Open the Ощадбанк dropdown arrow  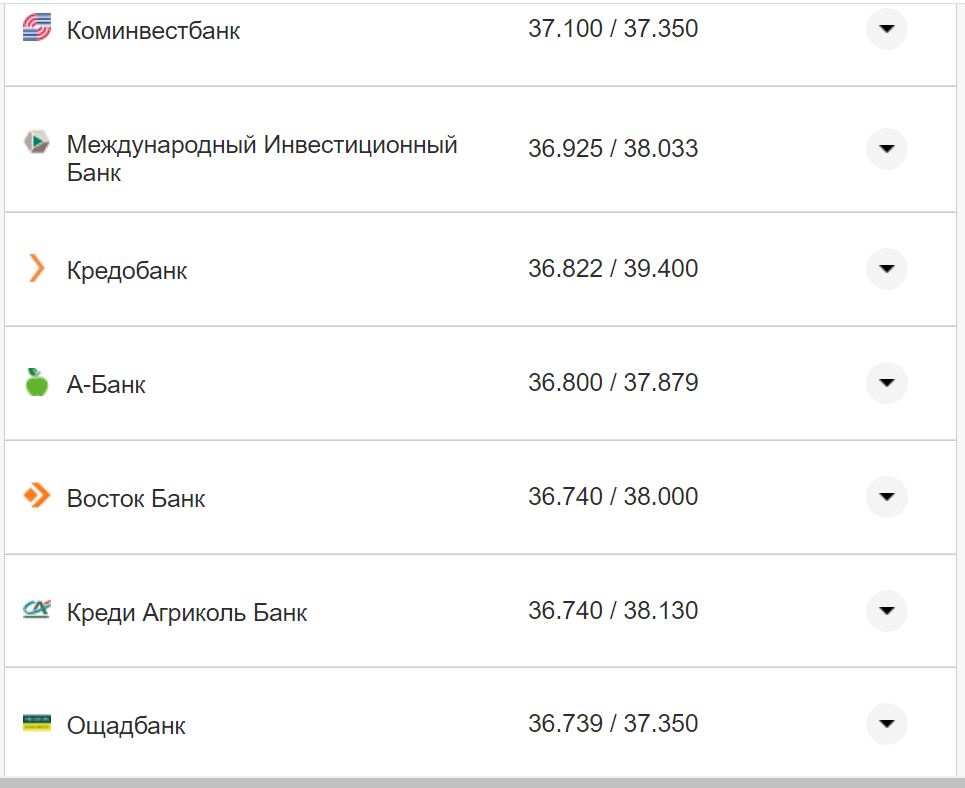[886, 724]
